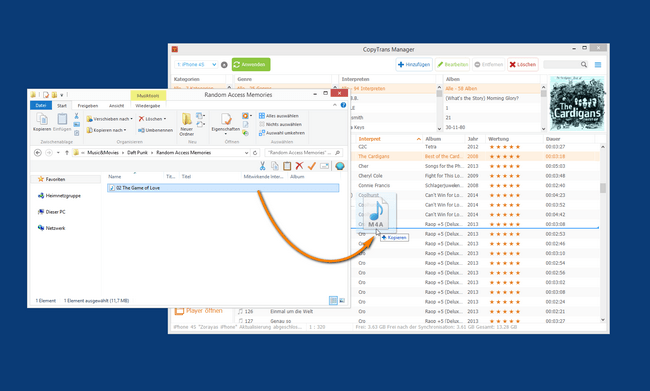Viewport: 650px width, 391px height.
Task: Open quick access toolbar customize arrow
Action: pyautogui.click(x=62, y=95)
